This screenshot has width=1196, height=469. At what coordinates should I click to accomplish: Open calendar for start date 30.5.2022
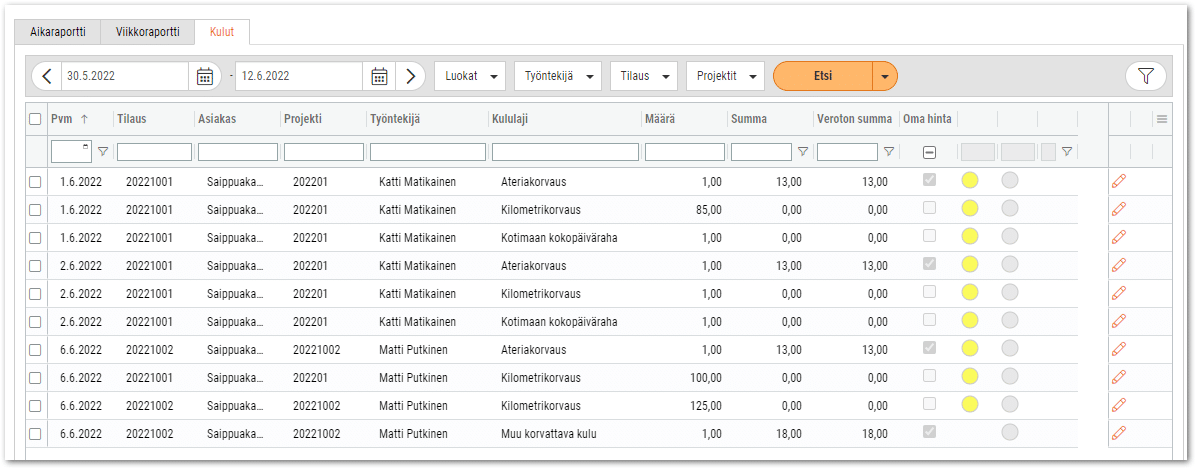point(204,76)
